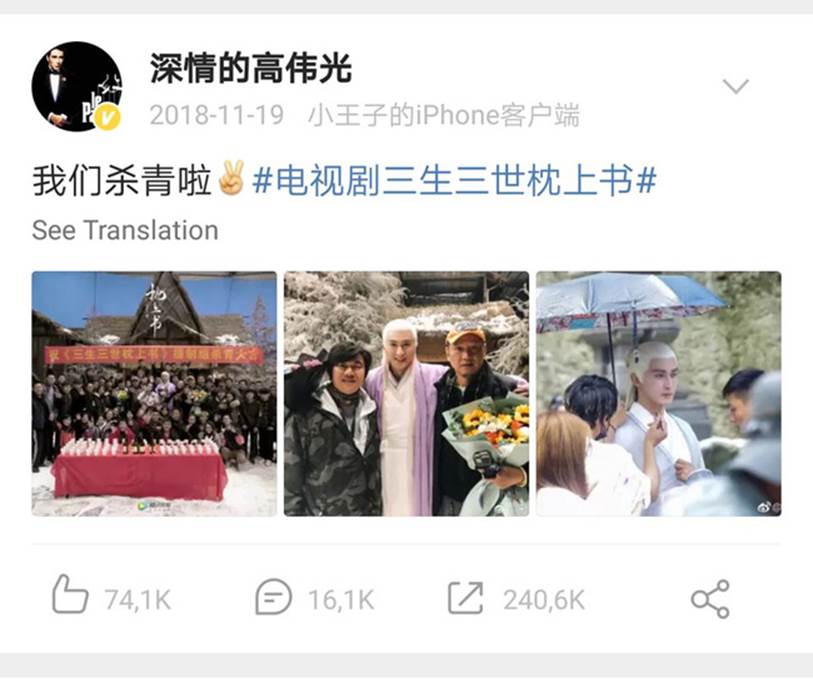Viewport: 813px width, 698px height.
Task: Click the victory hand emoji in post
Action: click(x=231, y=179)
